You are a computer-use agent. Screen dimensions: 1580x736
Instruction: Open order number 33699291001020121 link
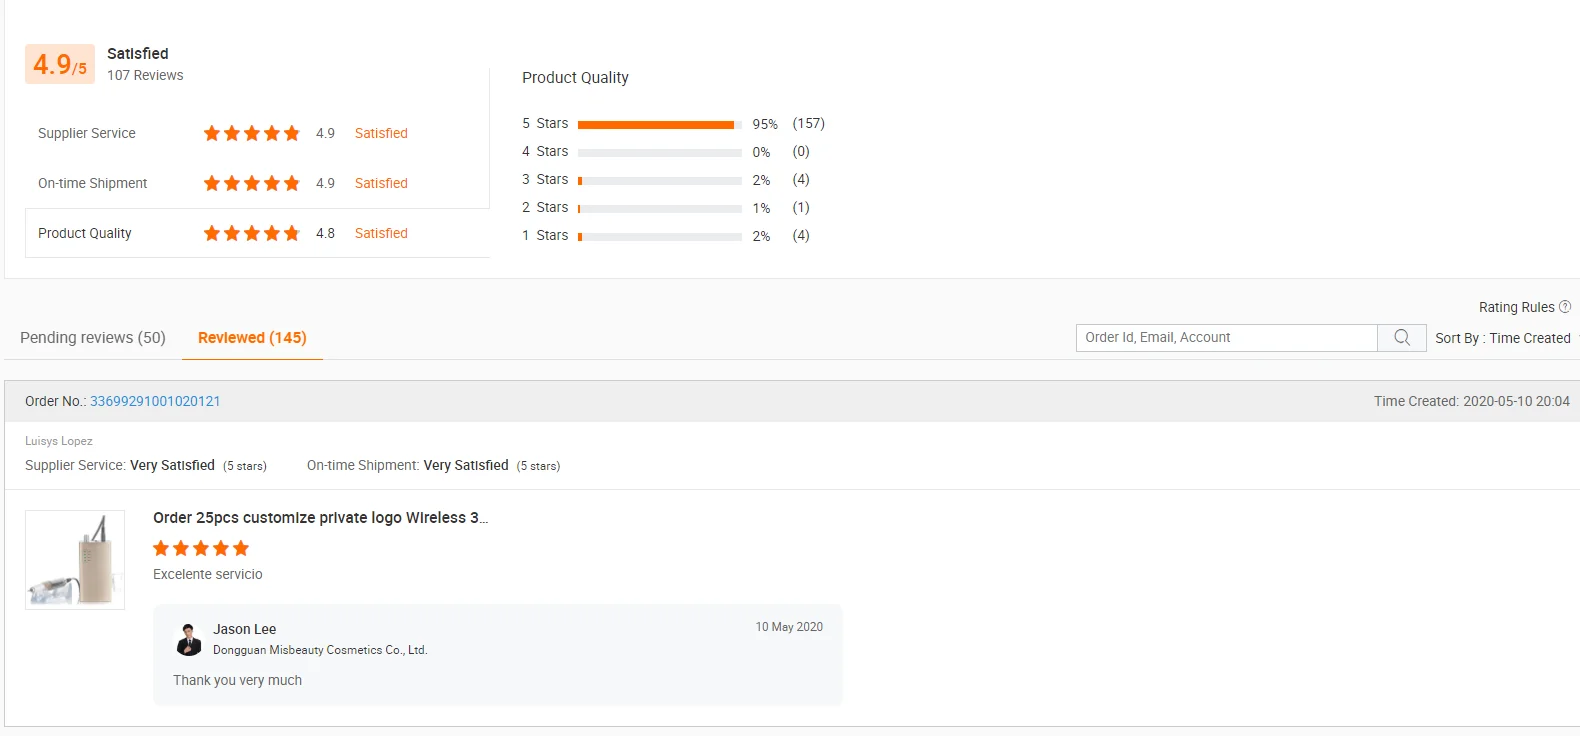(x=155, y=401)
